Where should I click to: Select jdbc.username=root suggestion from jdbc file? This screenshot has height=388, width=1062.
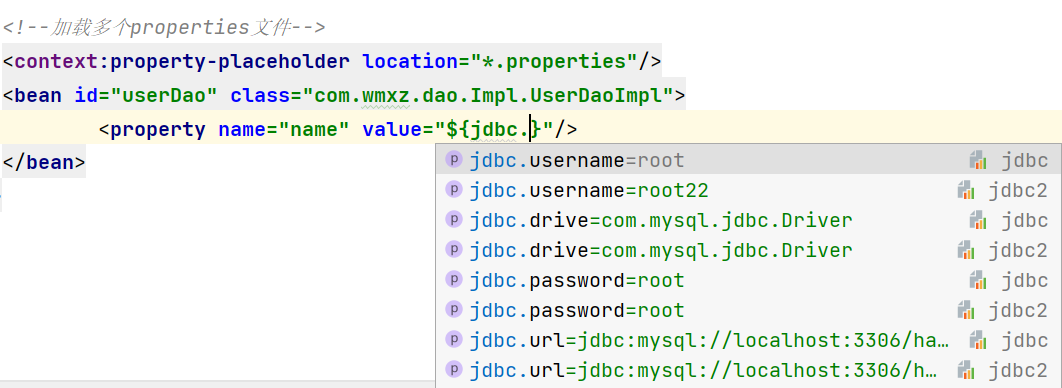[748, 160]
